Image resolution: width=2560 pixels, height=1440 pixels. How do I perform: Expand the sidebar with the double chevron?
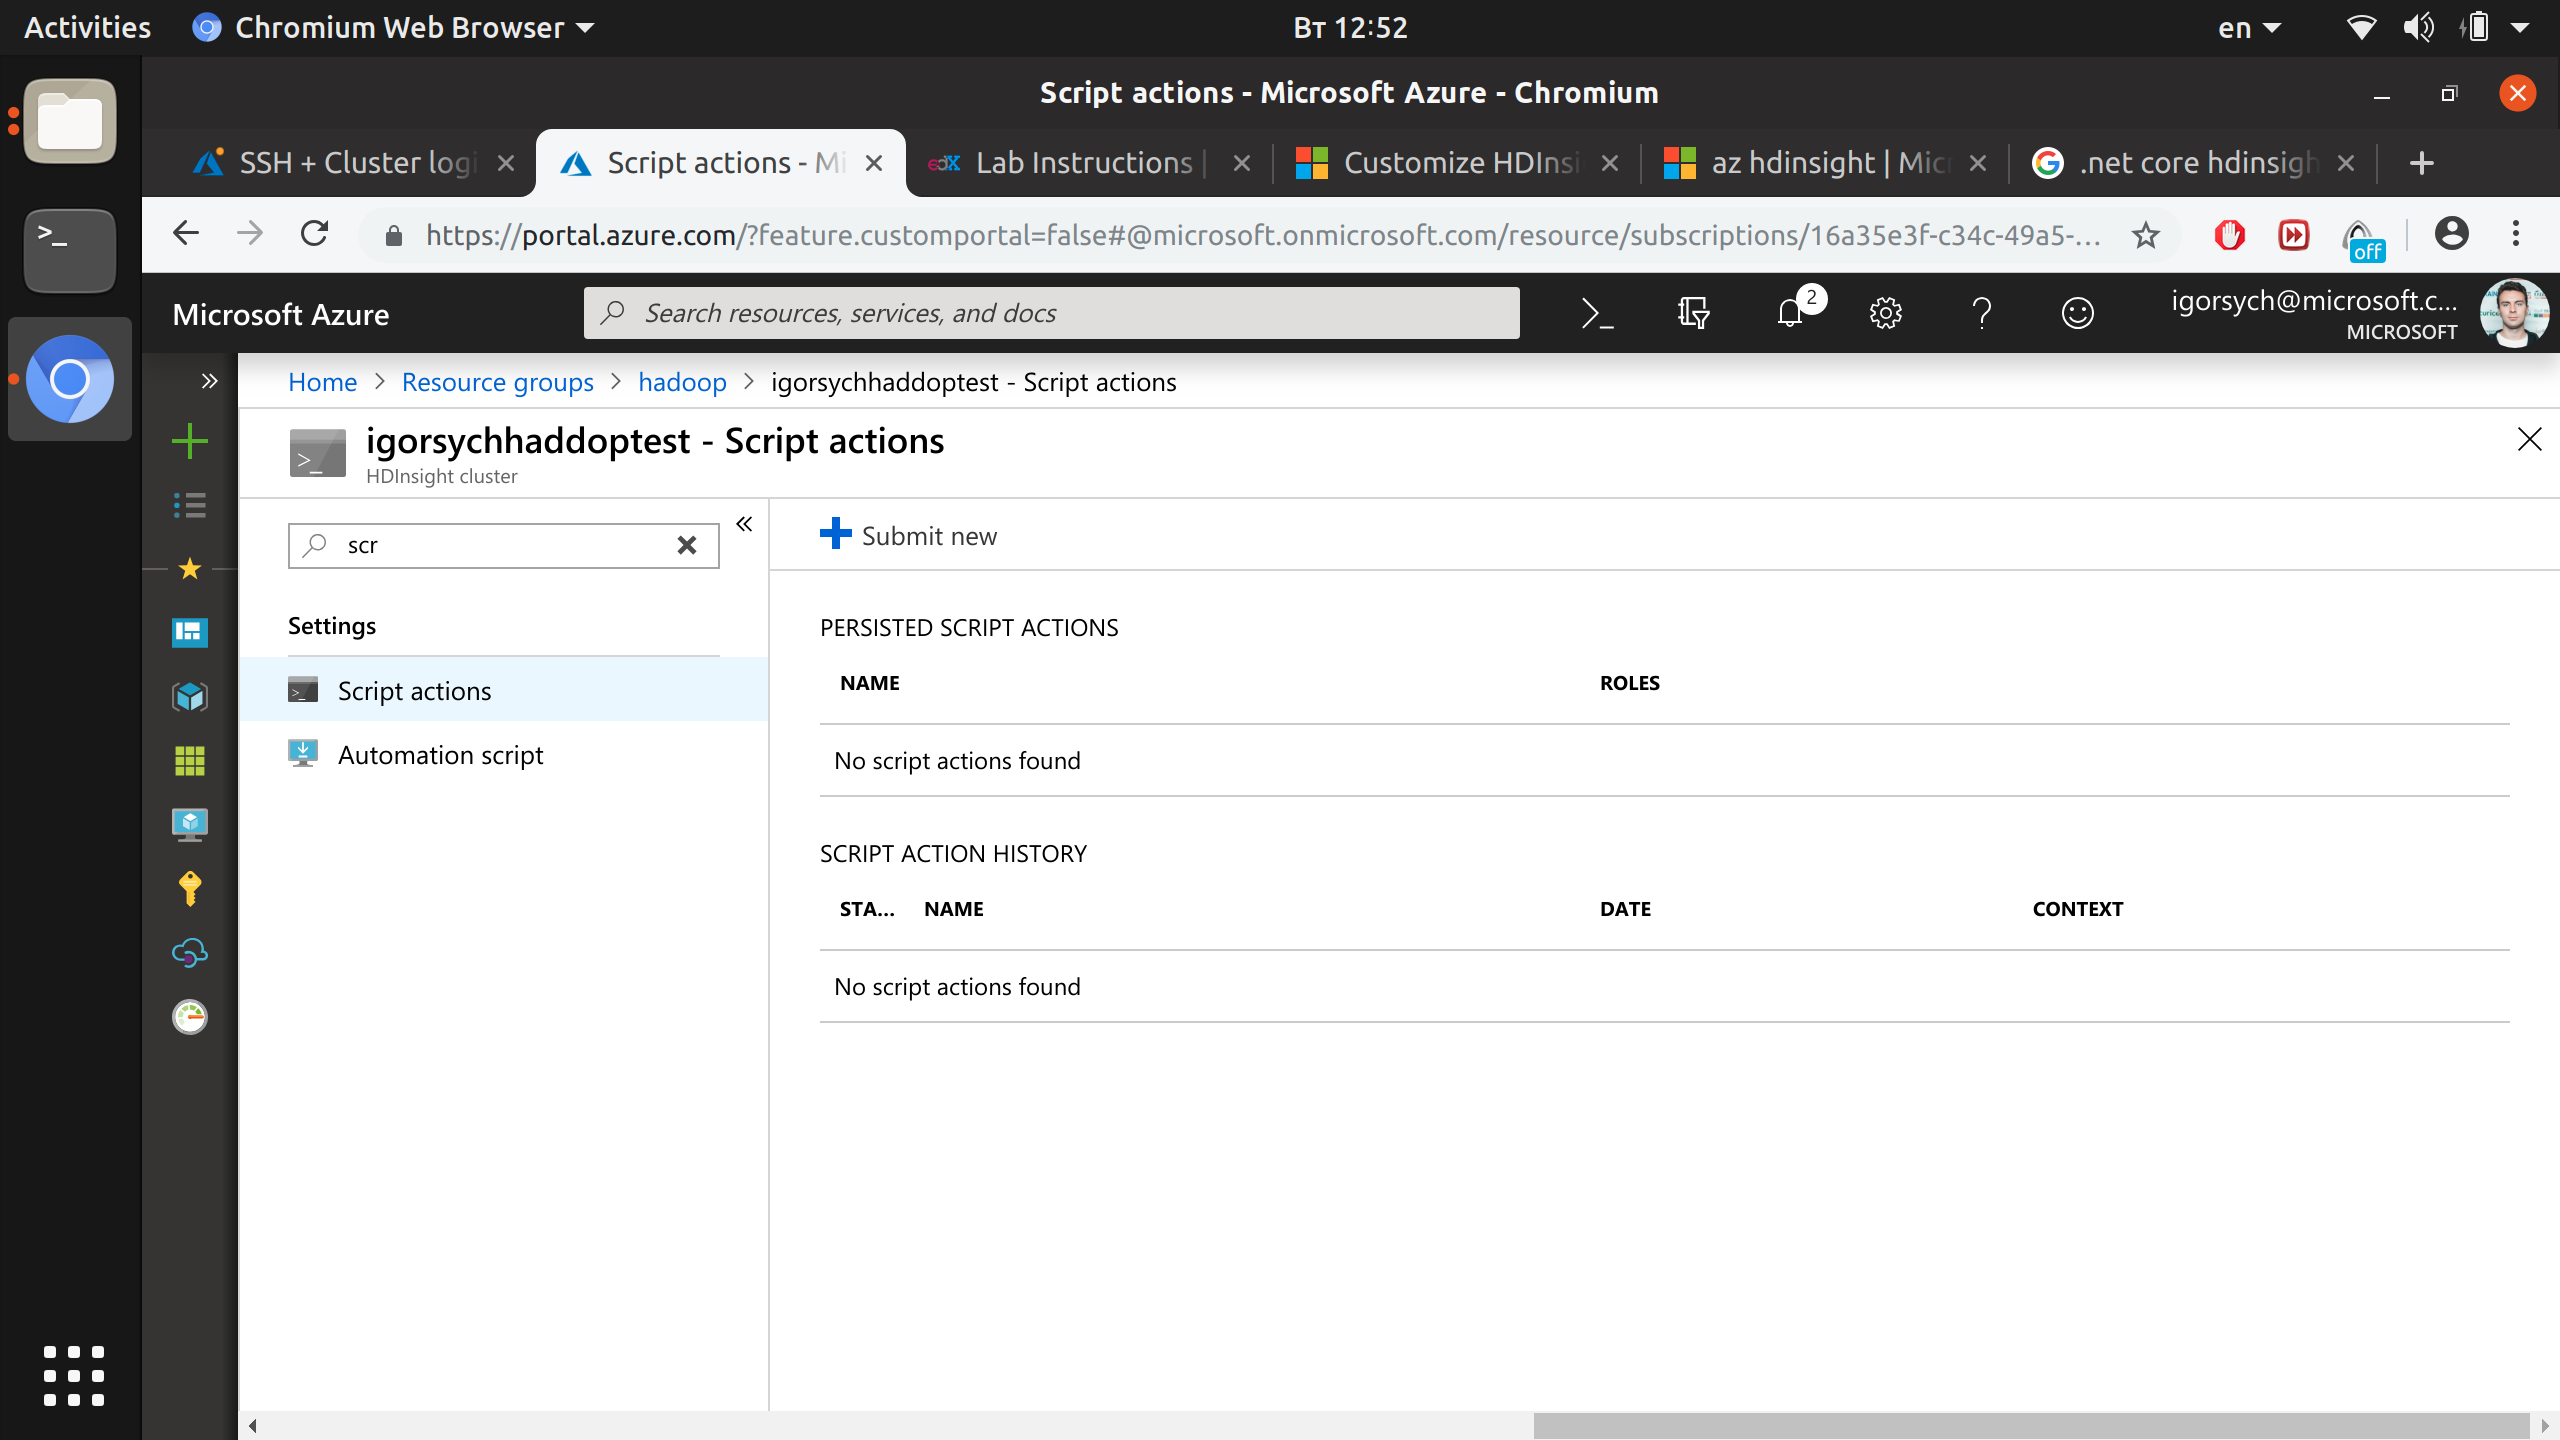point(209,380)
